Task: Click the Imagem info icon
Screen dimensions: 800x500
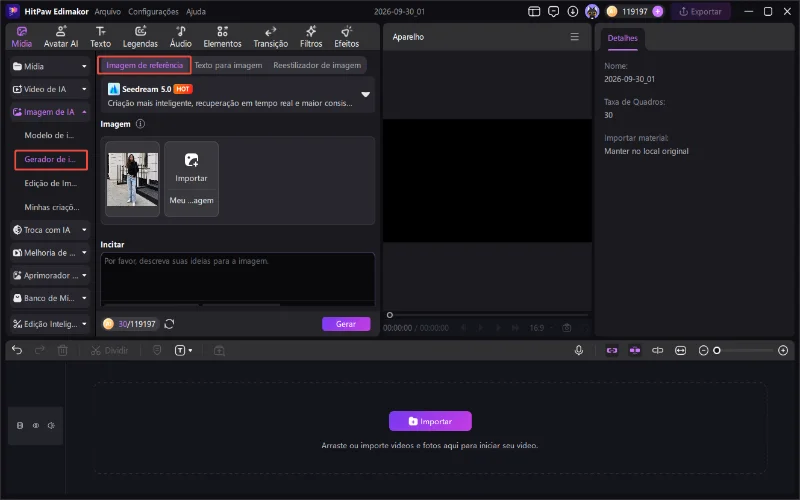Action: pos(140,124)
